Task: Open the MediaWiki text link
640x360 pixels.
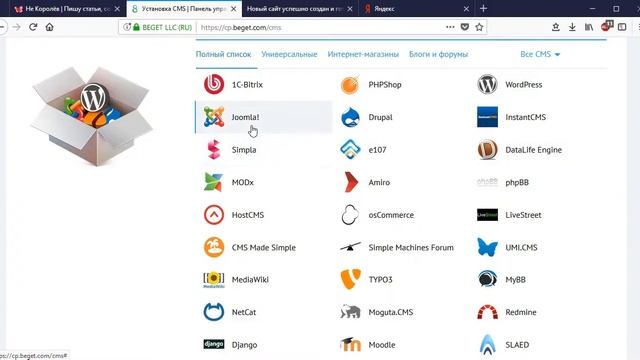Action: coord(250,280)
